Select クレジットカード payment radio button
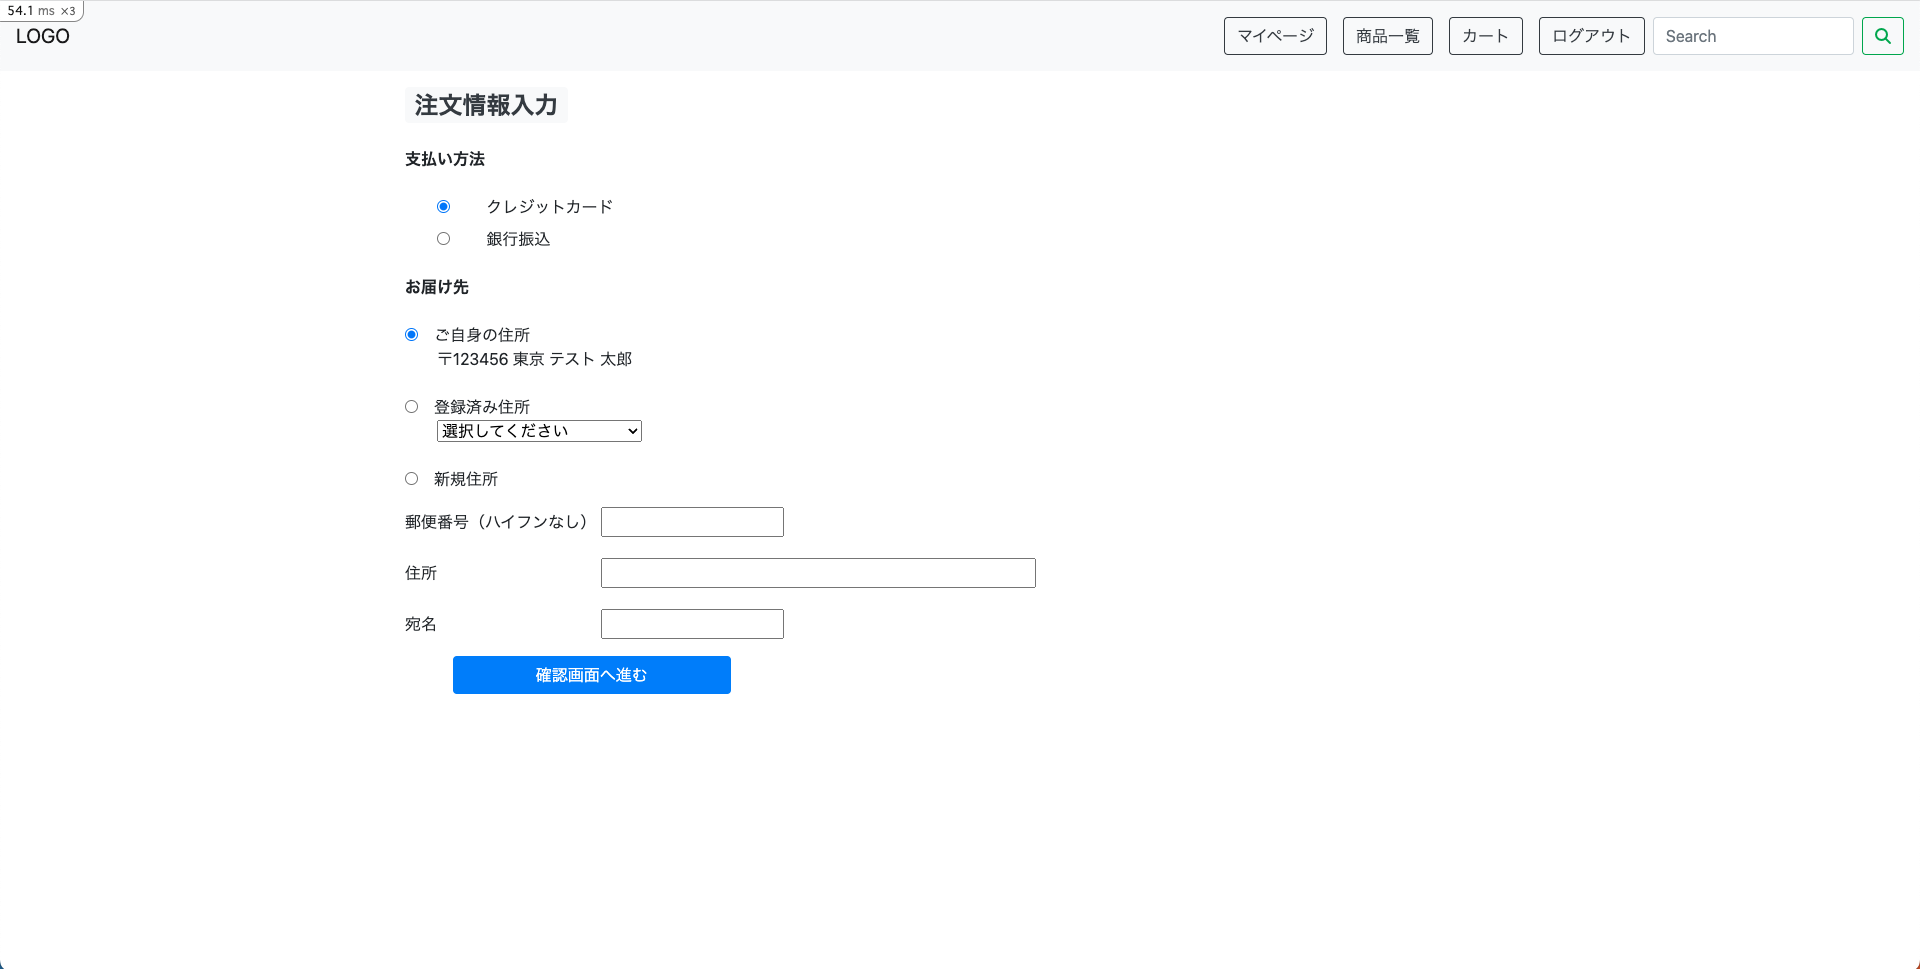 [443, 207]
